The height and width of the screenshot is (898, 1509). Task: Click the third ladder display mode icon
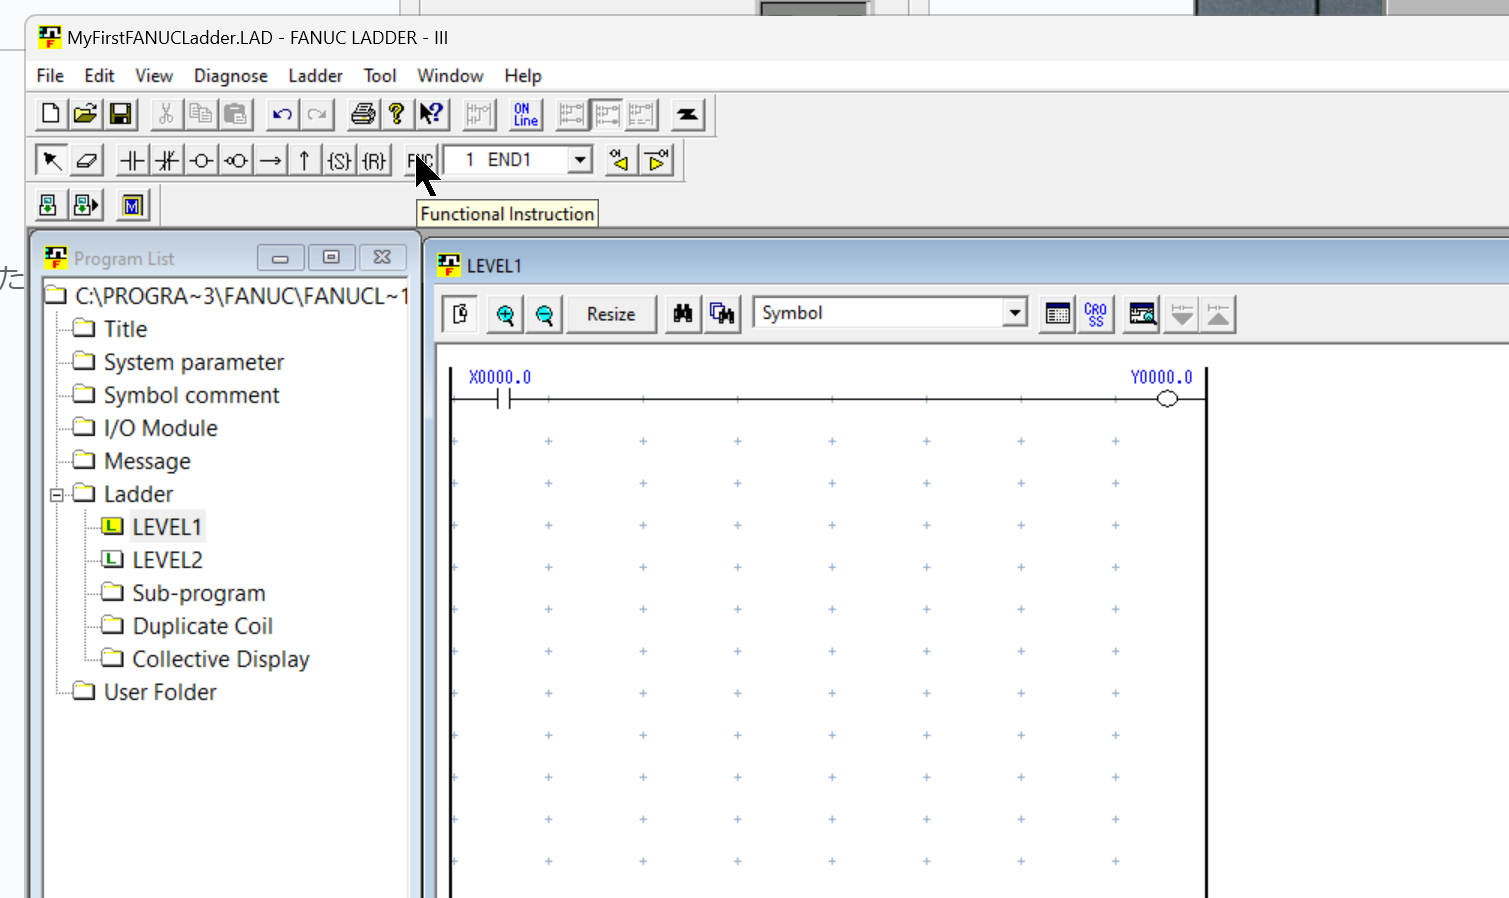641,114
